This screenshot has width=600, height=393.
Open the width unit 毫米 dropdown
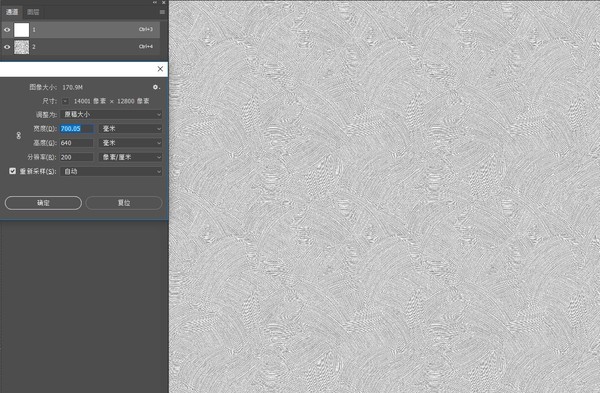130,129
